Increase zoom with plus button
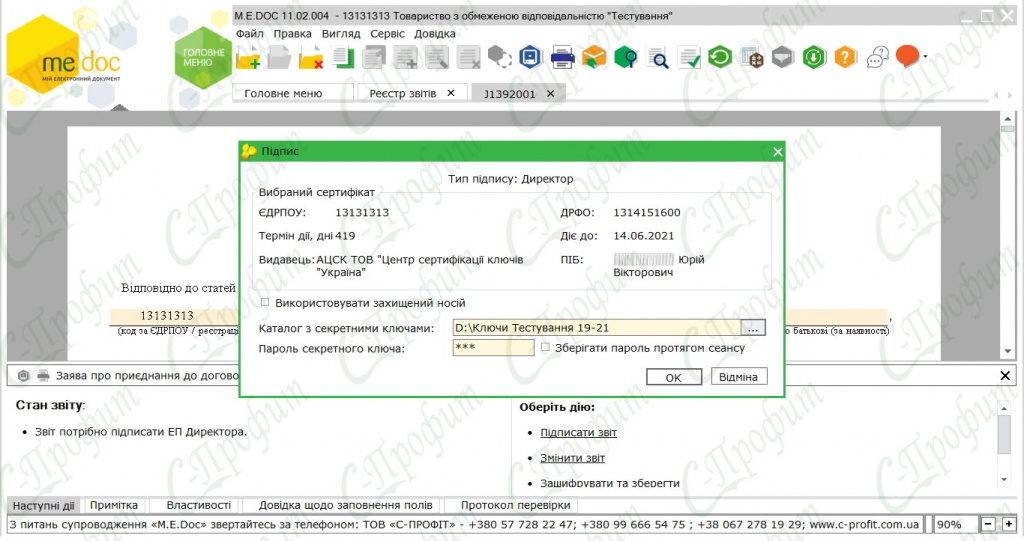Screen dimensions: 1024x541 (x=1008, y=524)
